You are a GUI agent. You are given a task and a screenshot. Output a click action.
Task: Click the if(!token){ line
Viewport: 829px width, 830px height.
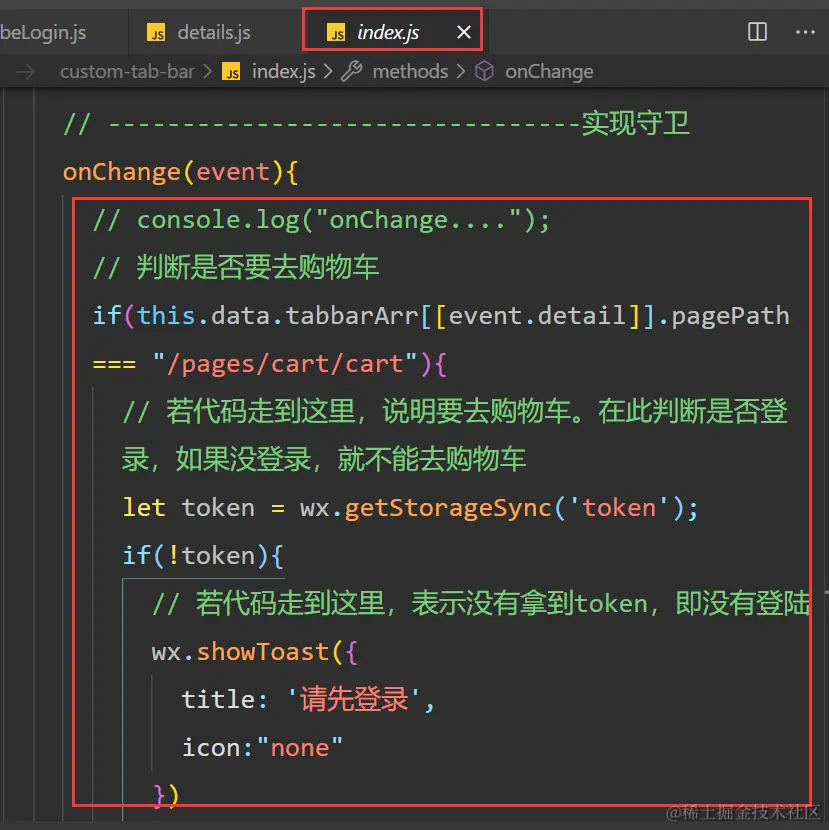coord(203,556)
